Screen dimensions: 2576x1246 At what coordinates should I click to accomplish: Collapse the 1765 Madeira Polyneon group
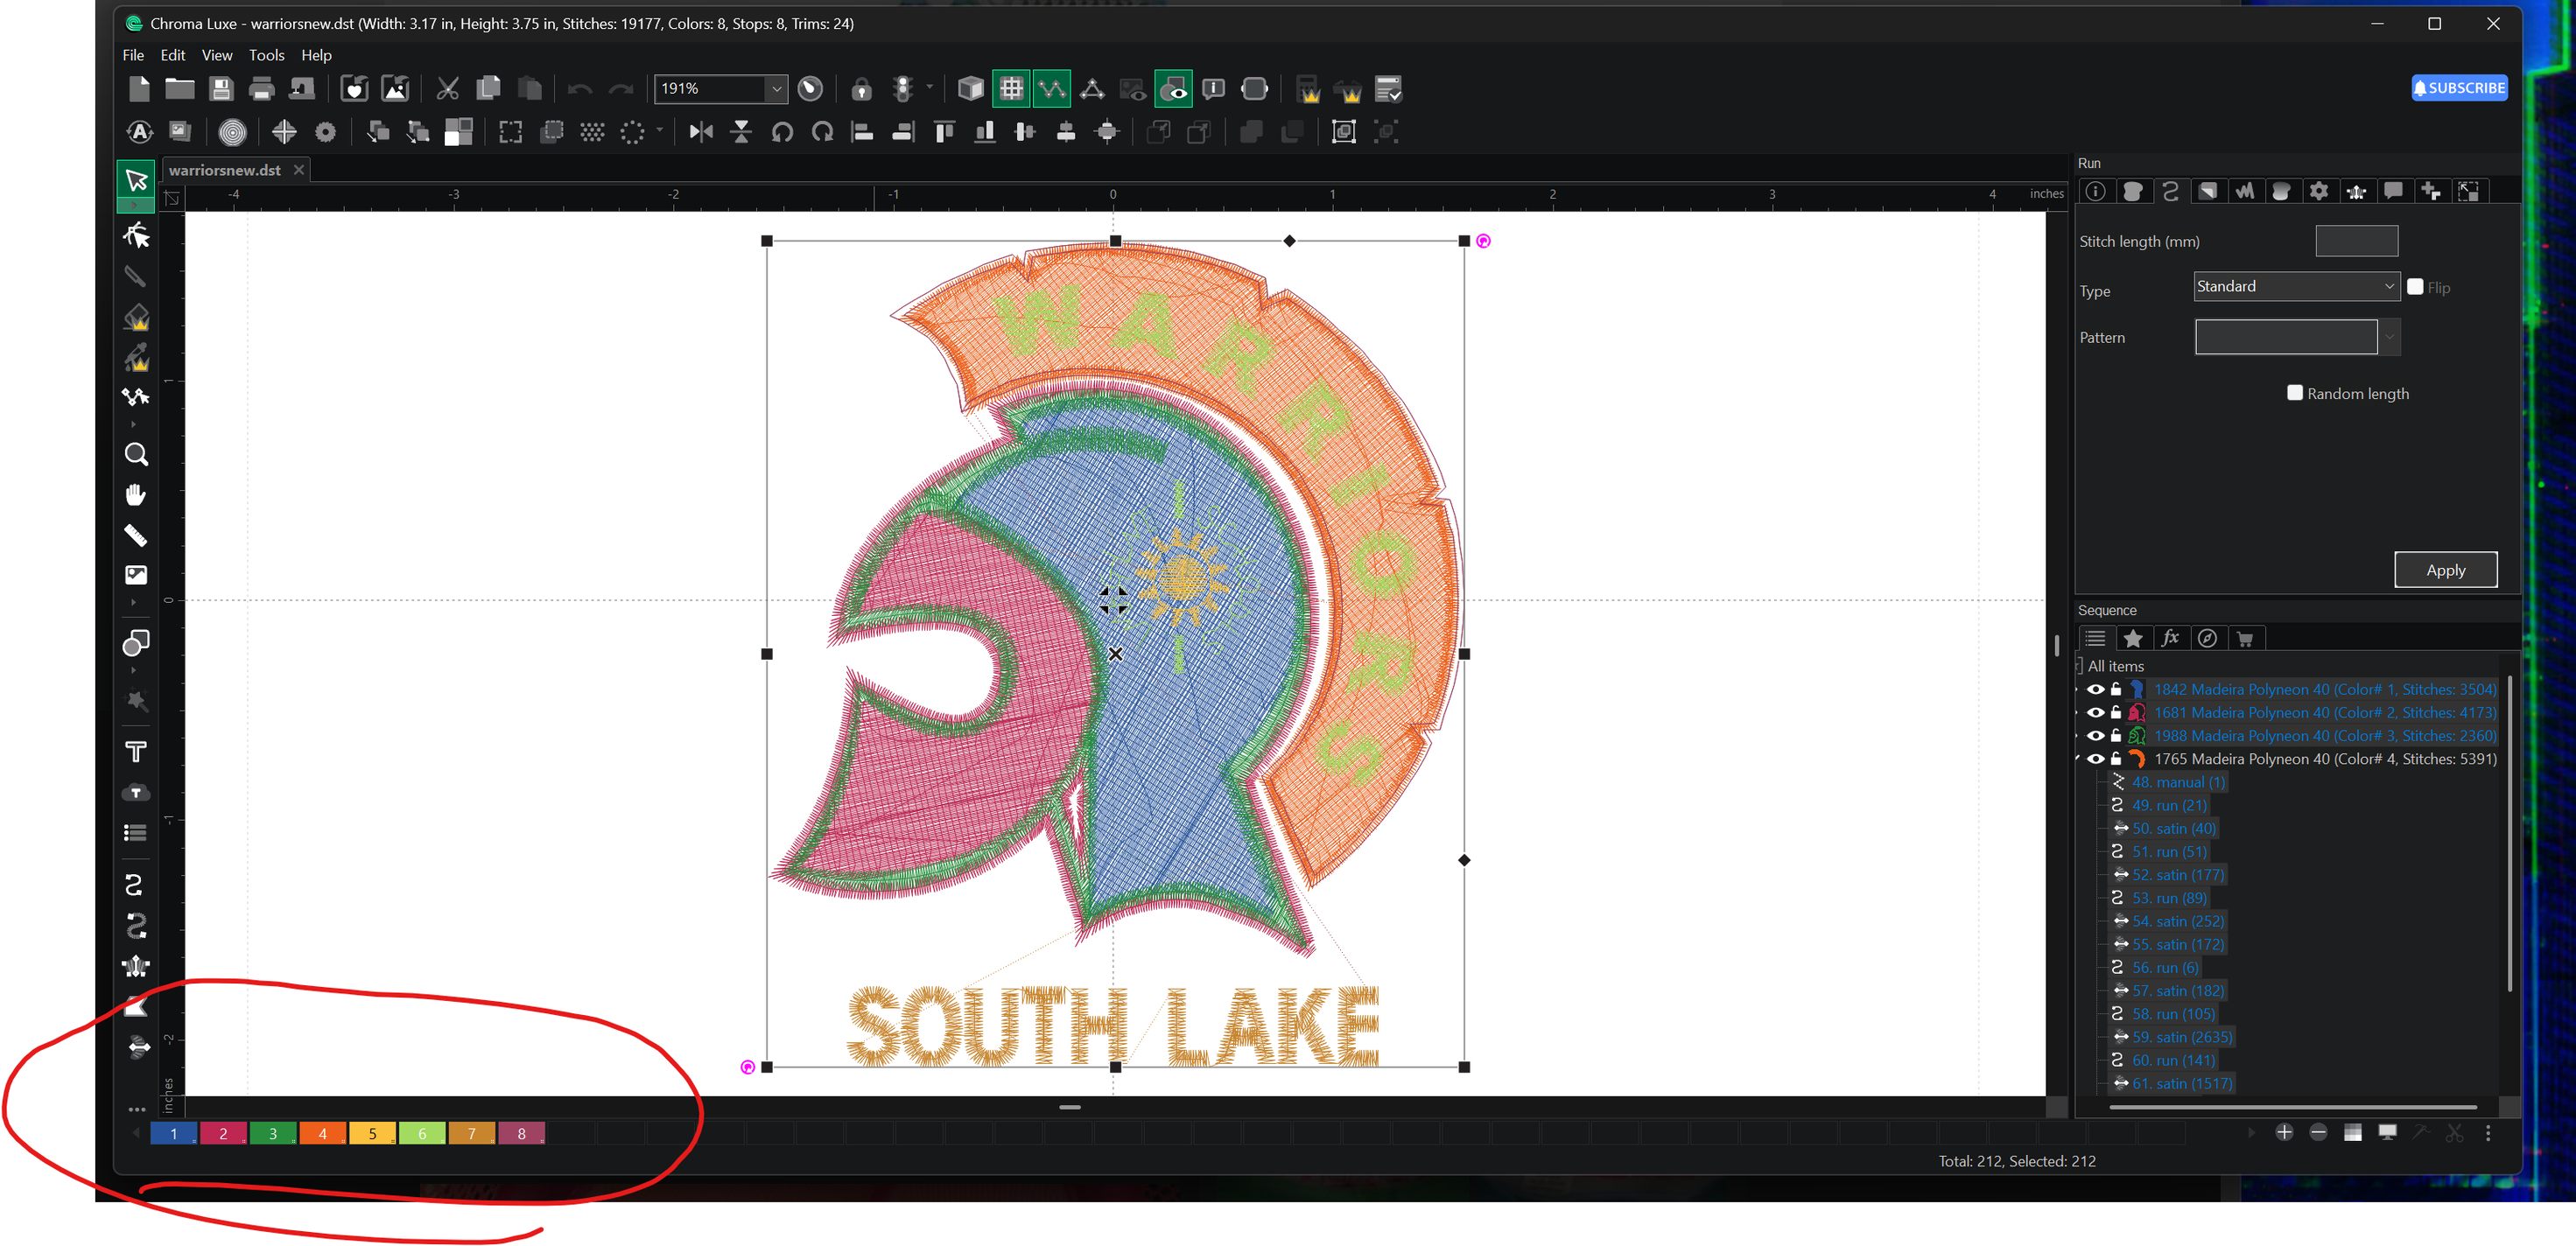coord(2078,758)
